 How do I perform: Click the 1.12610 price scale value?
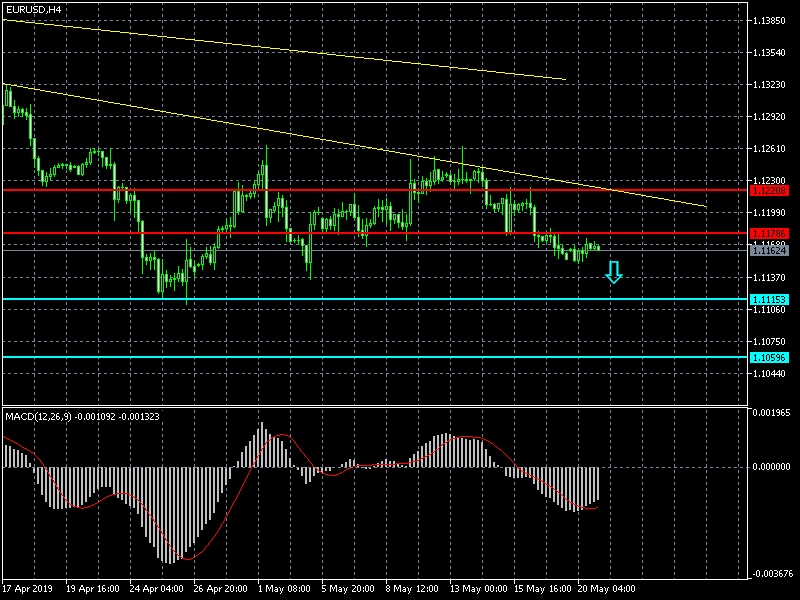coord(769,148)
